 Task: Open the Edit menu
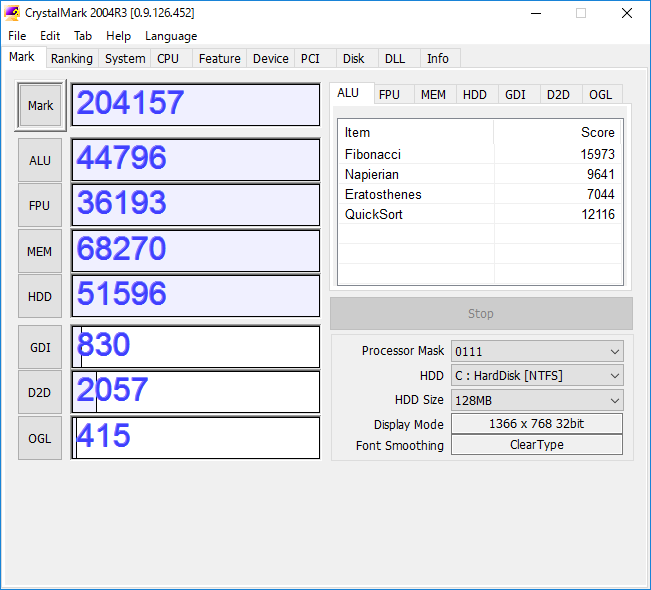pyautogui.click(x=50, y=36)
